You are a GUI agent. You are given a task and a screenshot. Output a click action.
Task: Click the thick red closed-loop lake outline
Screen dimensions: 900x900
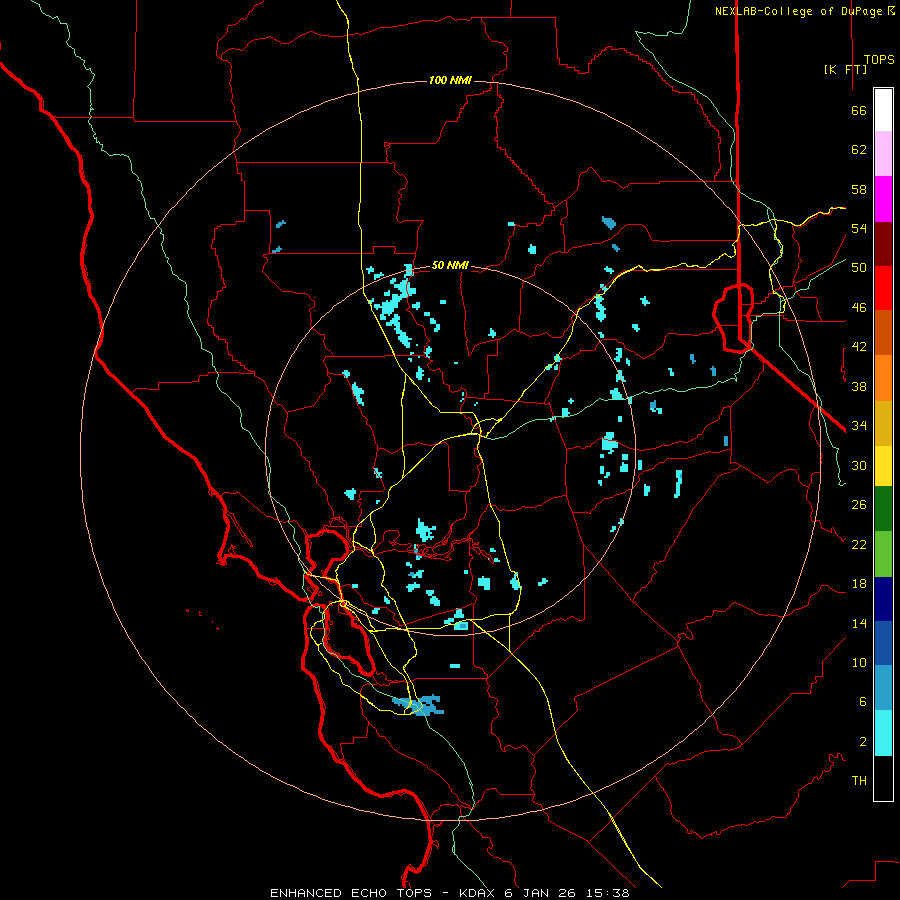click(733, 317)
